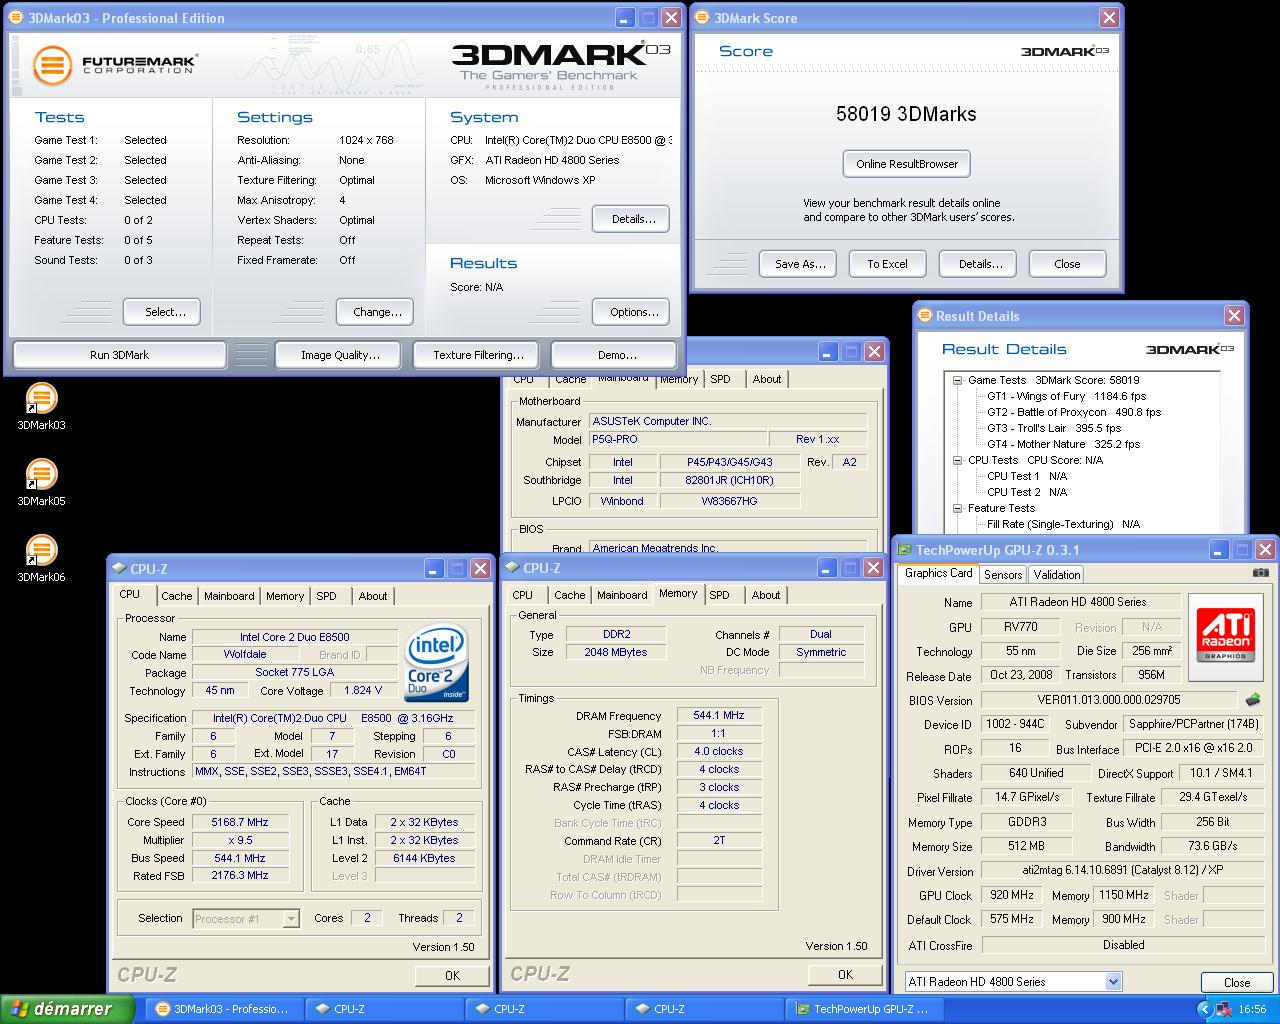Screen dimensions: 1280x1024
Task: Open the Online ResultBrowser
Action: [x=906, y=164]
